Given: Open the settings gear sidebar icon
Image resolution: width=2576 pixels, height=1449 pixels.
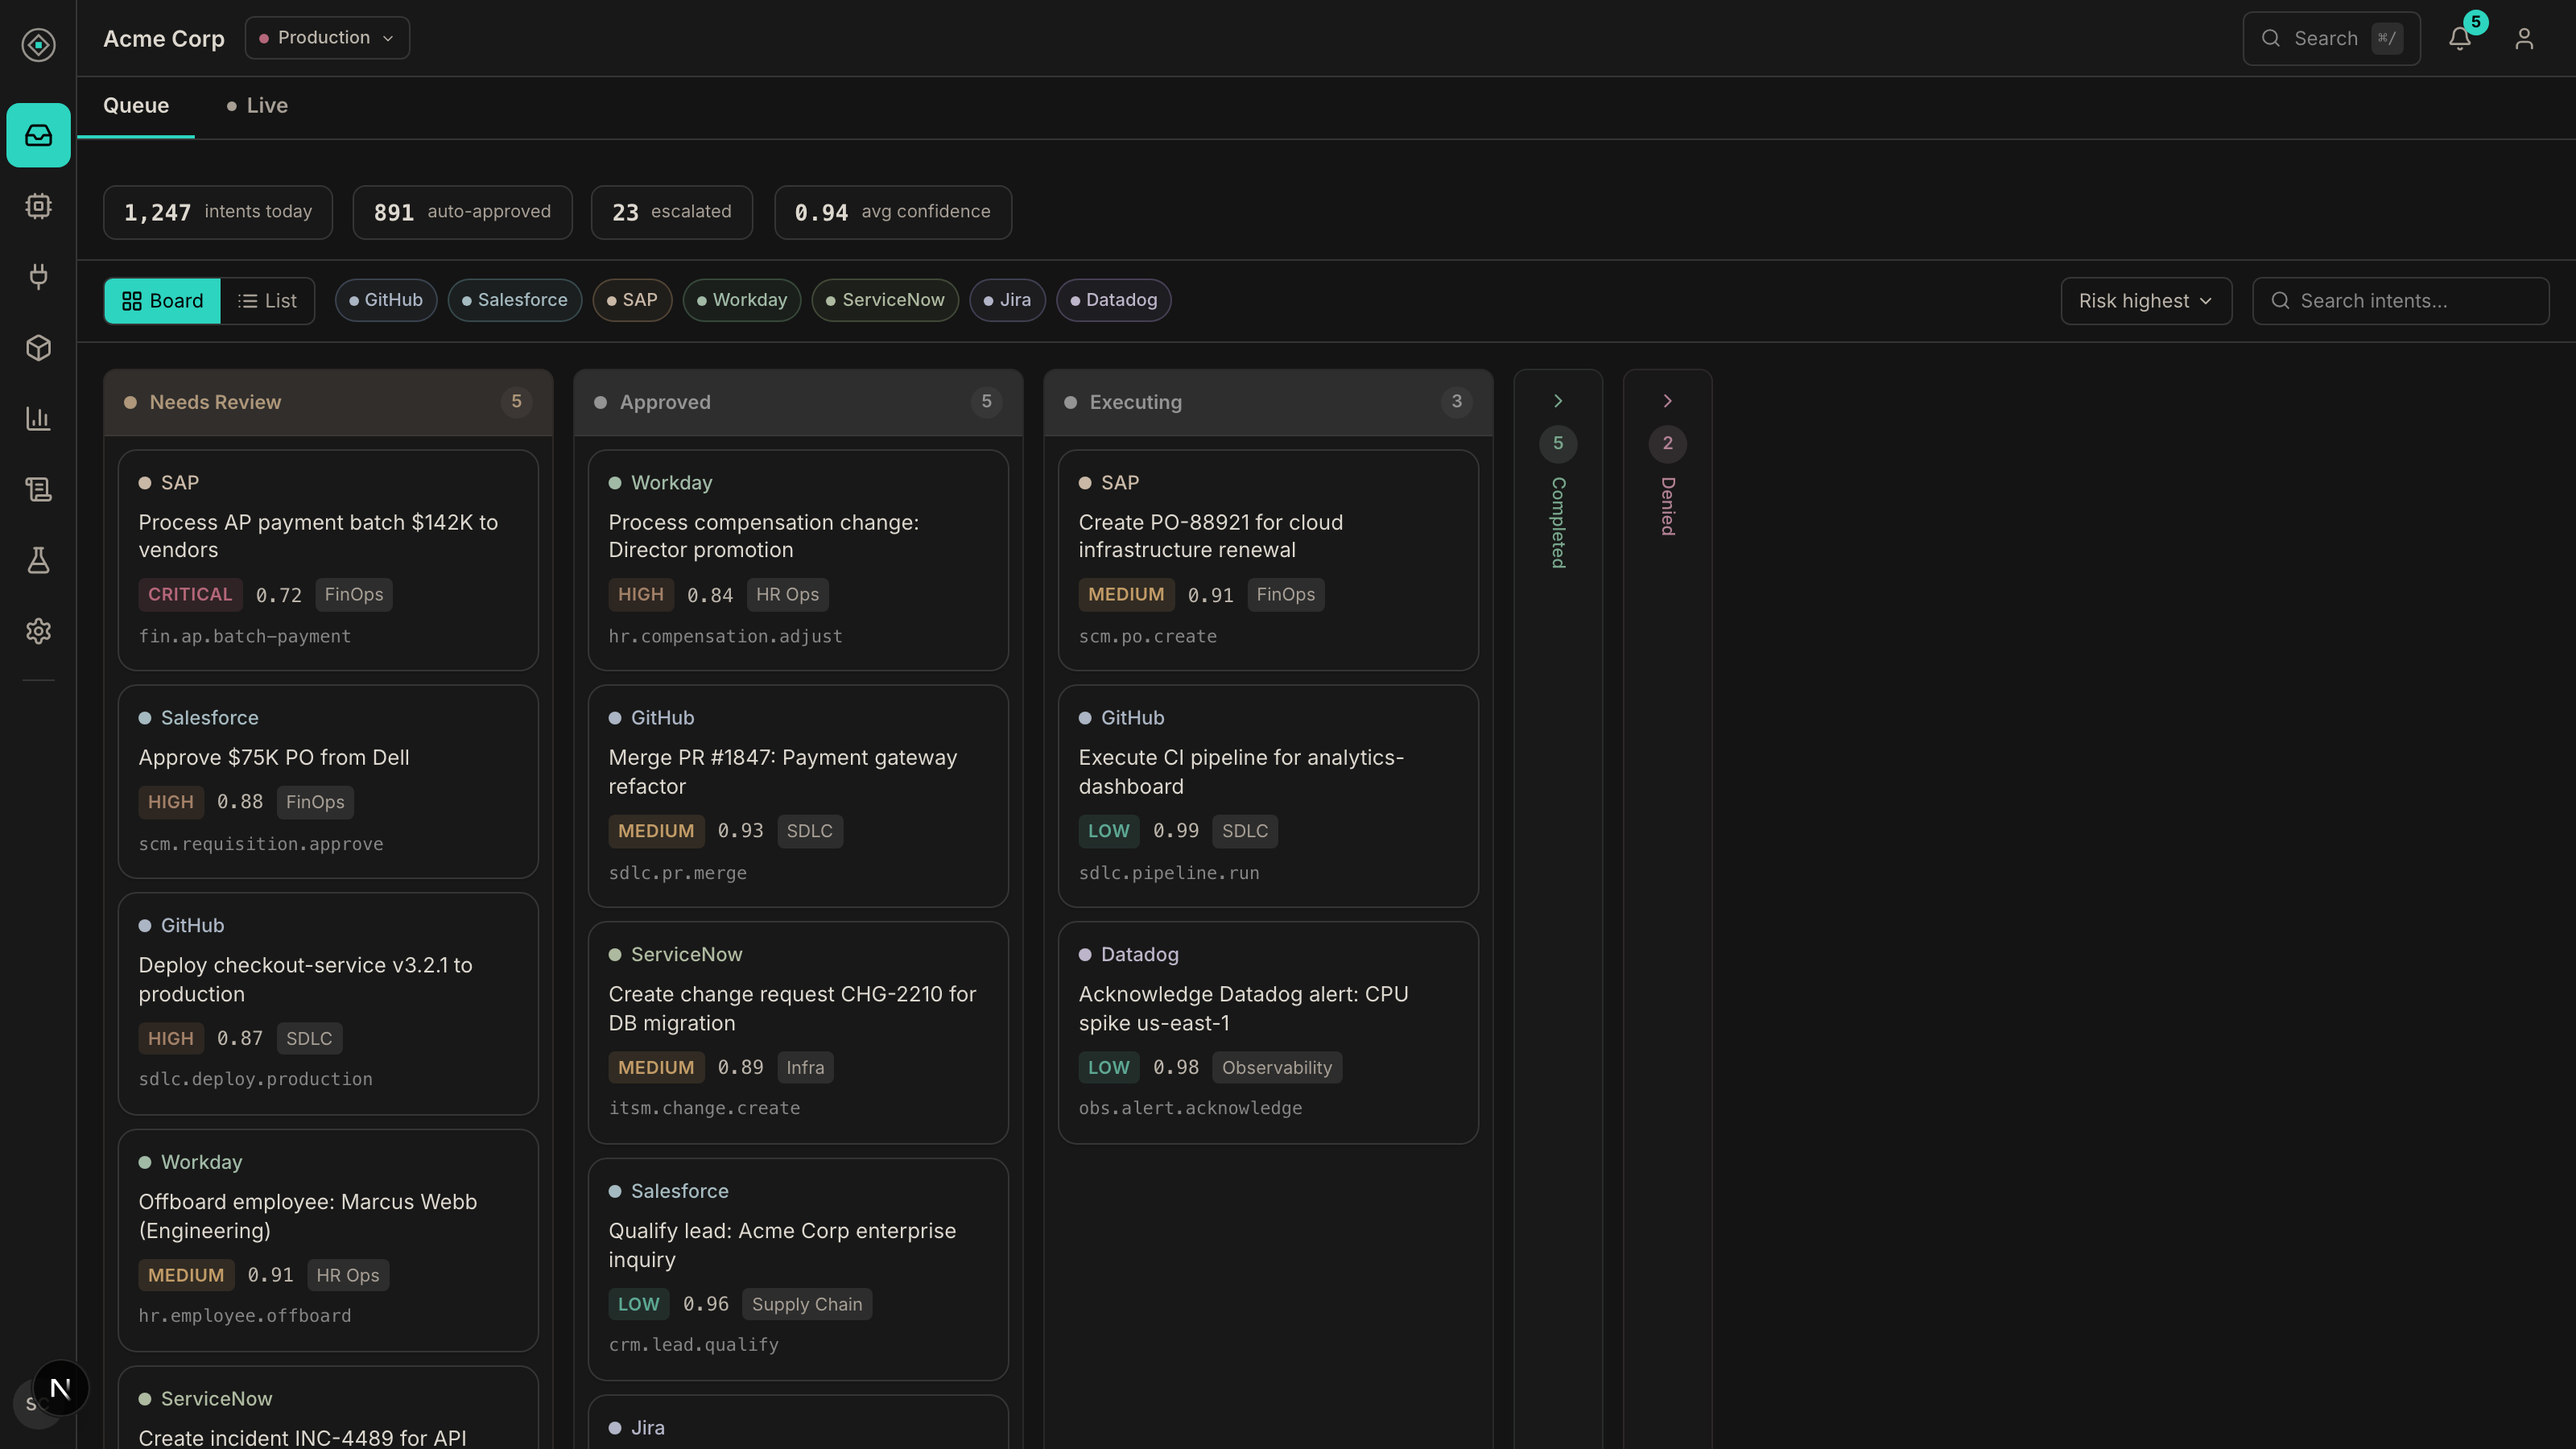Looking at the screenshot, I should coord(38,631).
